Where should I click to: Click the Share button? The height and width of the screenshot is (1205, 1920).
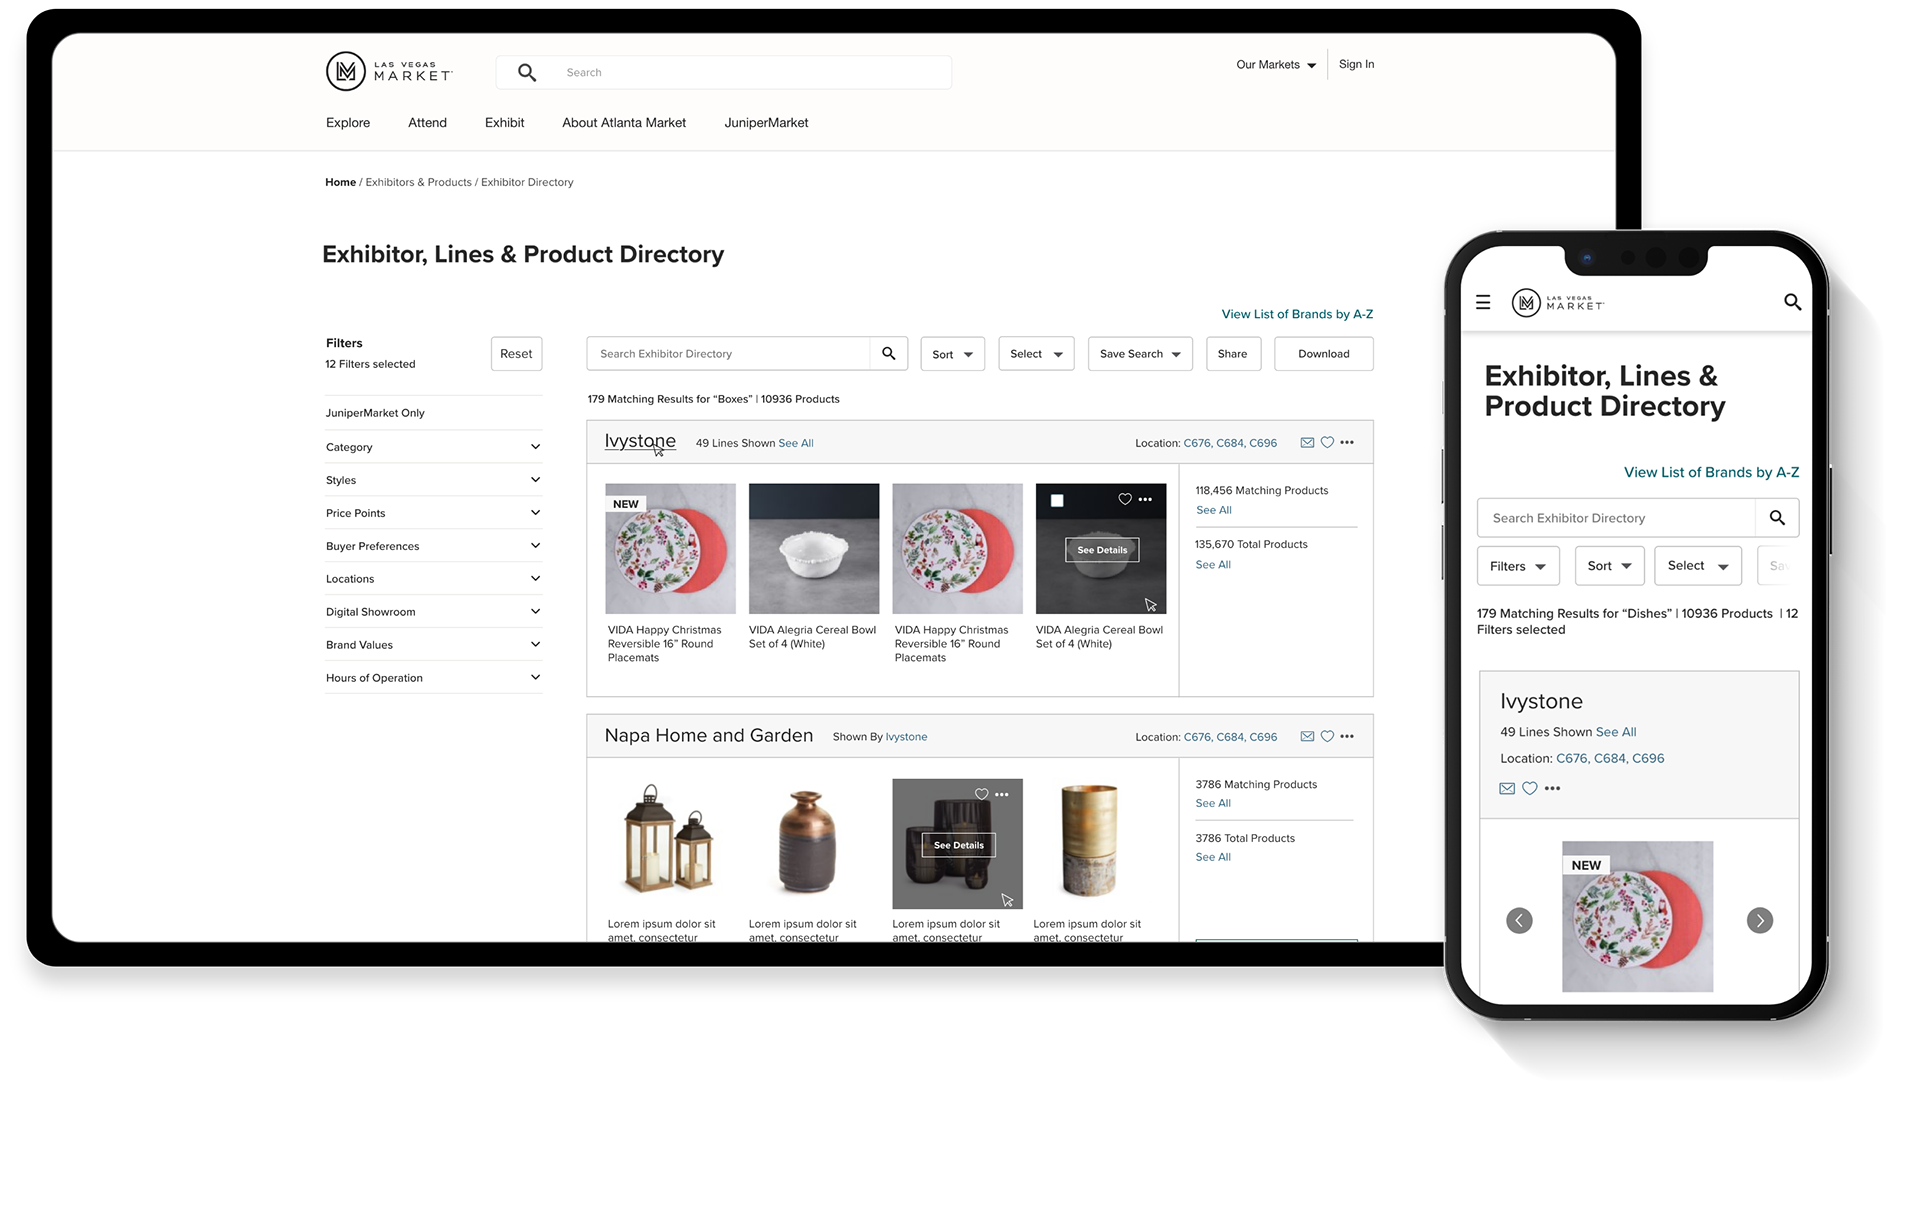(x=1233, y=354)
